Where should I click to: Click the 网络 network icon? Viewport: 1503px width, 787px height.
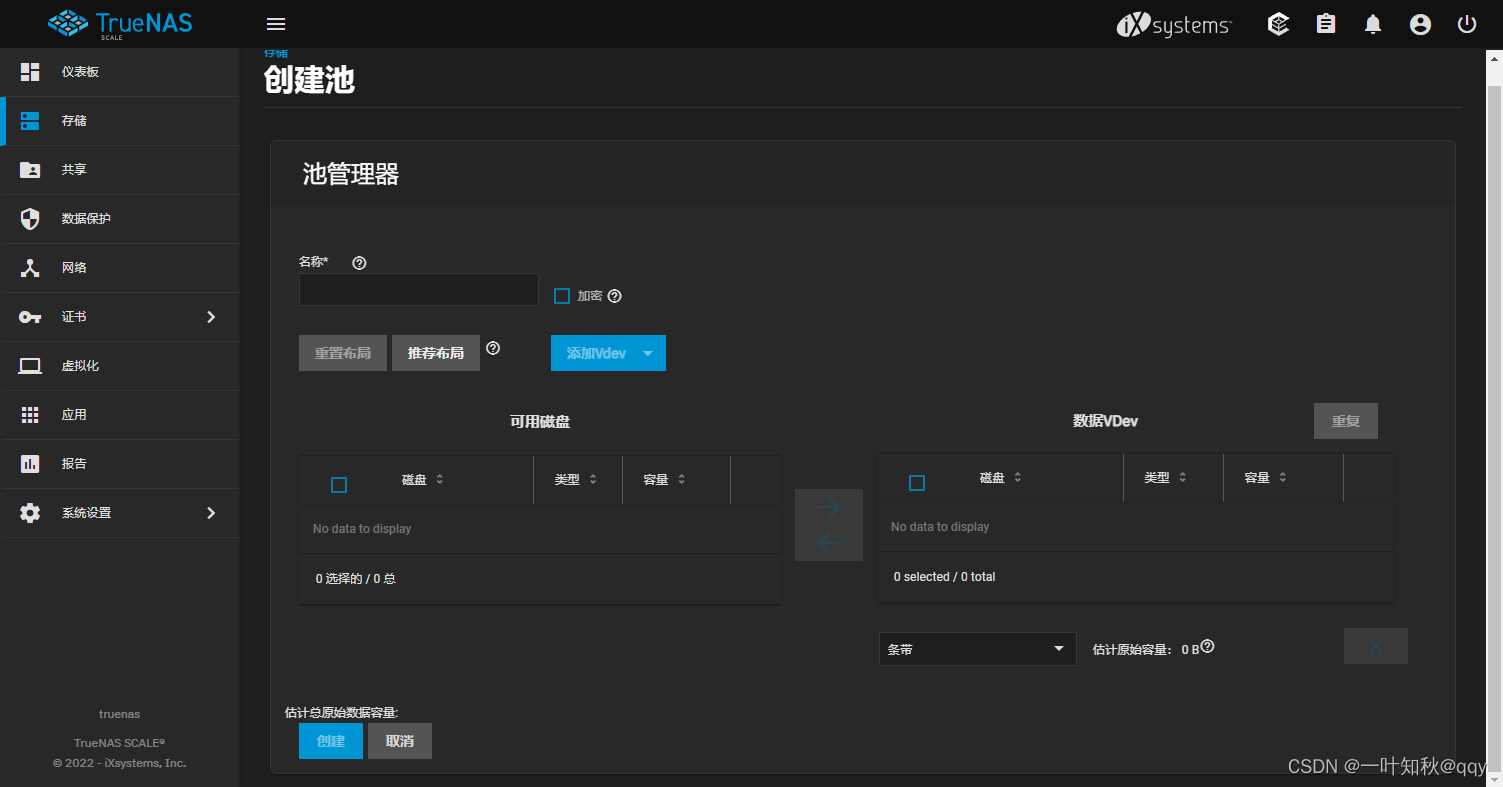tap(30, 268)
